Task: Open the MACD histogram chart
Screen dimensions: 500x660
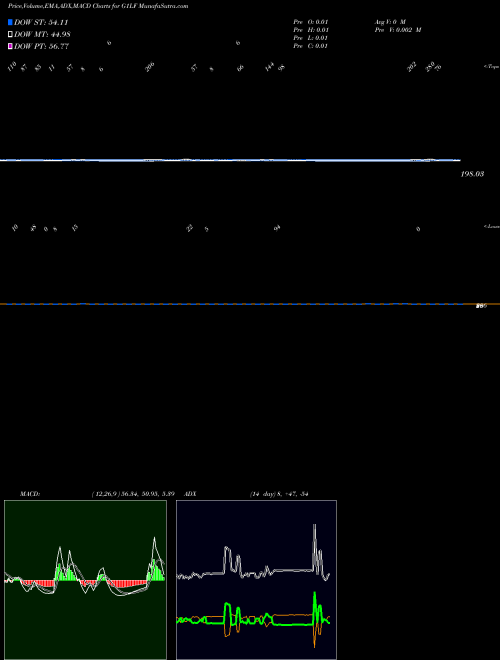Action: click(85, 580)
